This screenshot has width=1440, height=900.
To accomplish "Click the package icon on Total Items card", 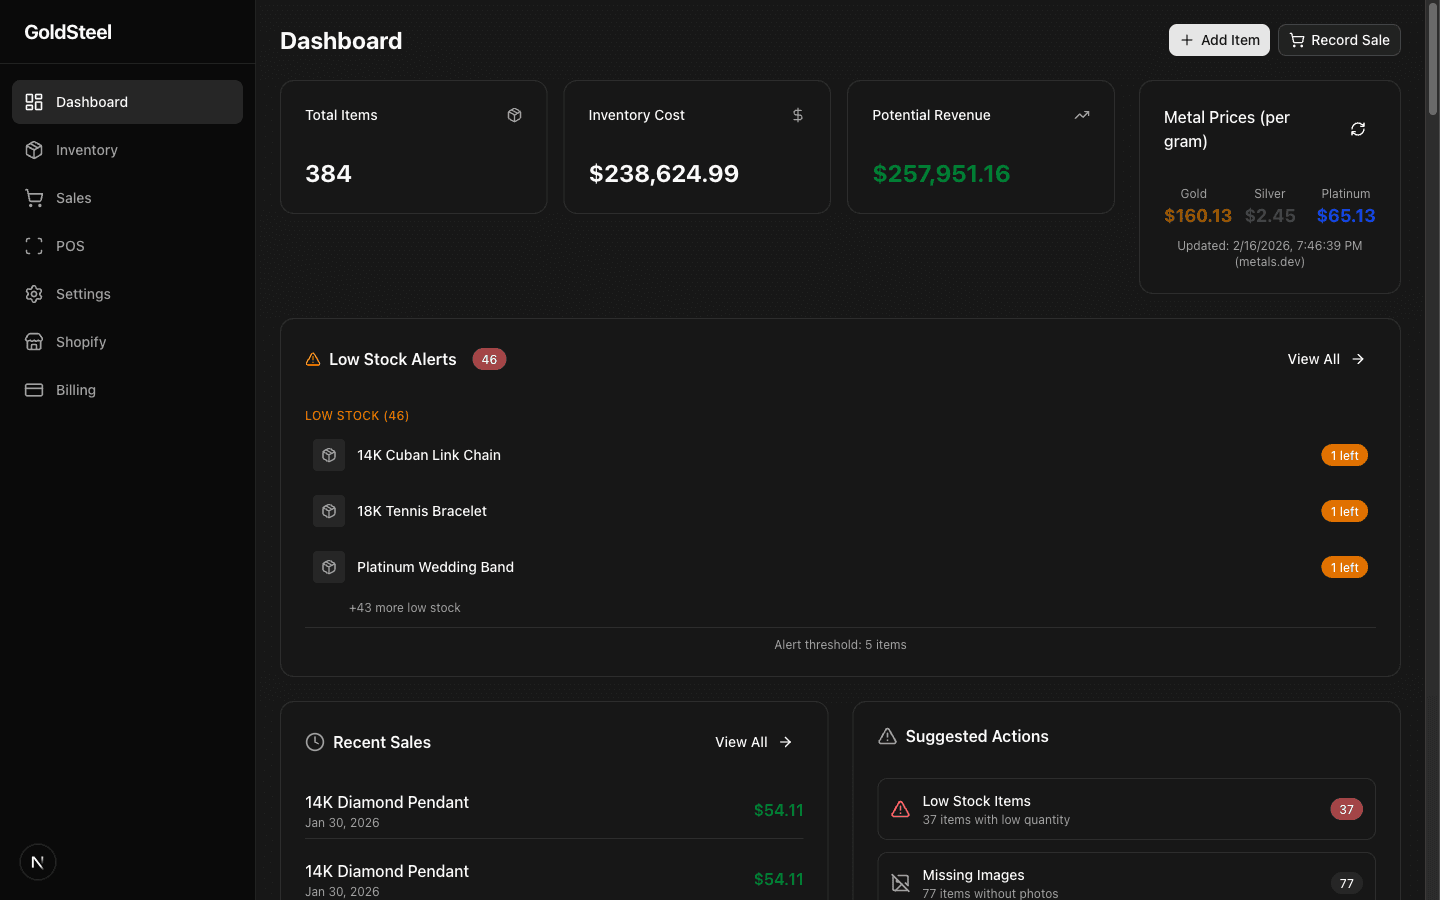I will pyautogui.click(x=515, y=115).
